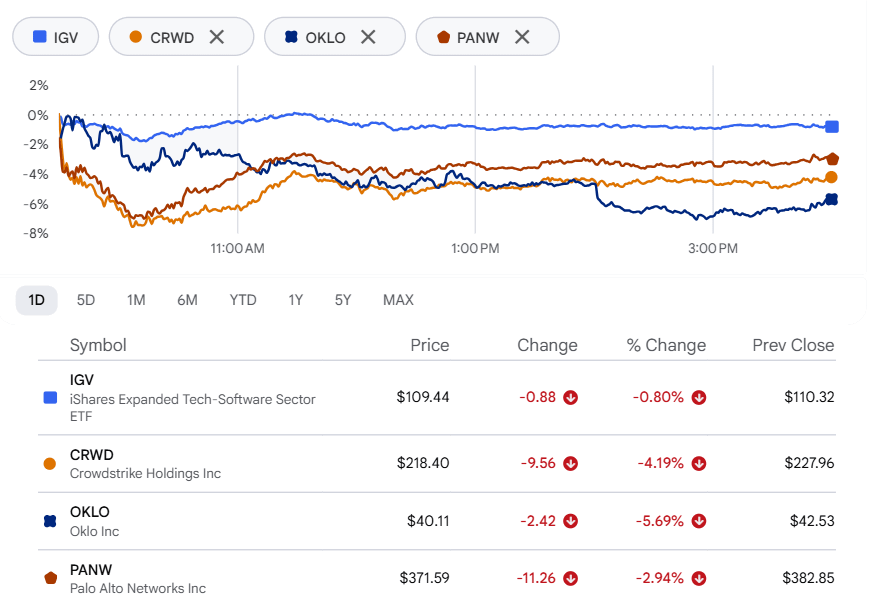Click the blue square icon in IGV row
The image size is (870, 600).
50,397
